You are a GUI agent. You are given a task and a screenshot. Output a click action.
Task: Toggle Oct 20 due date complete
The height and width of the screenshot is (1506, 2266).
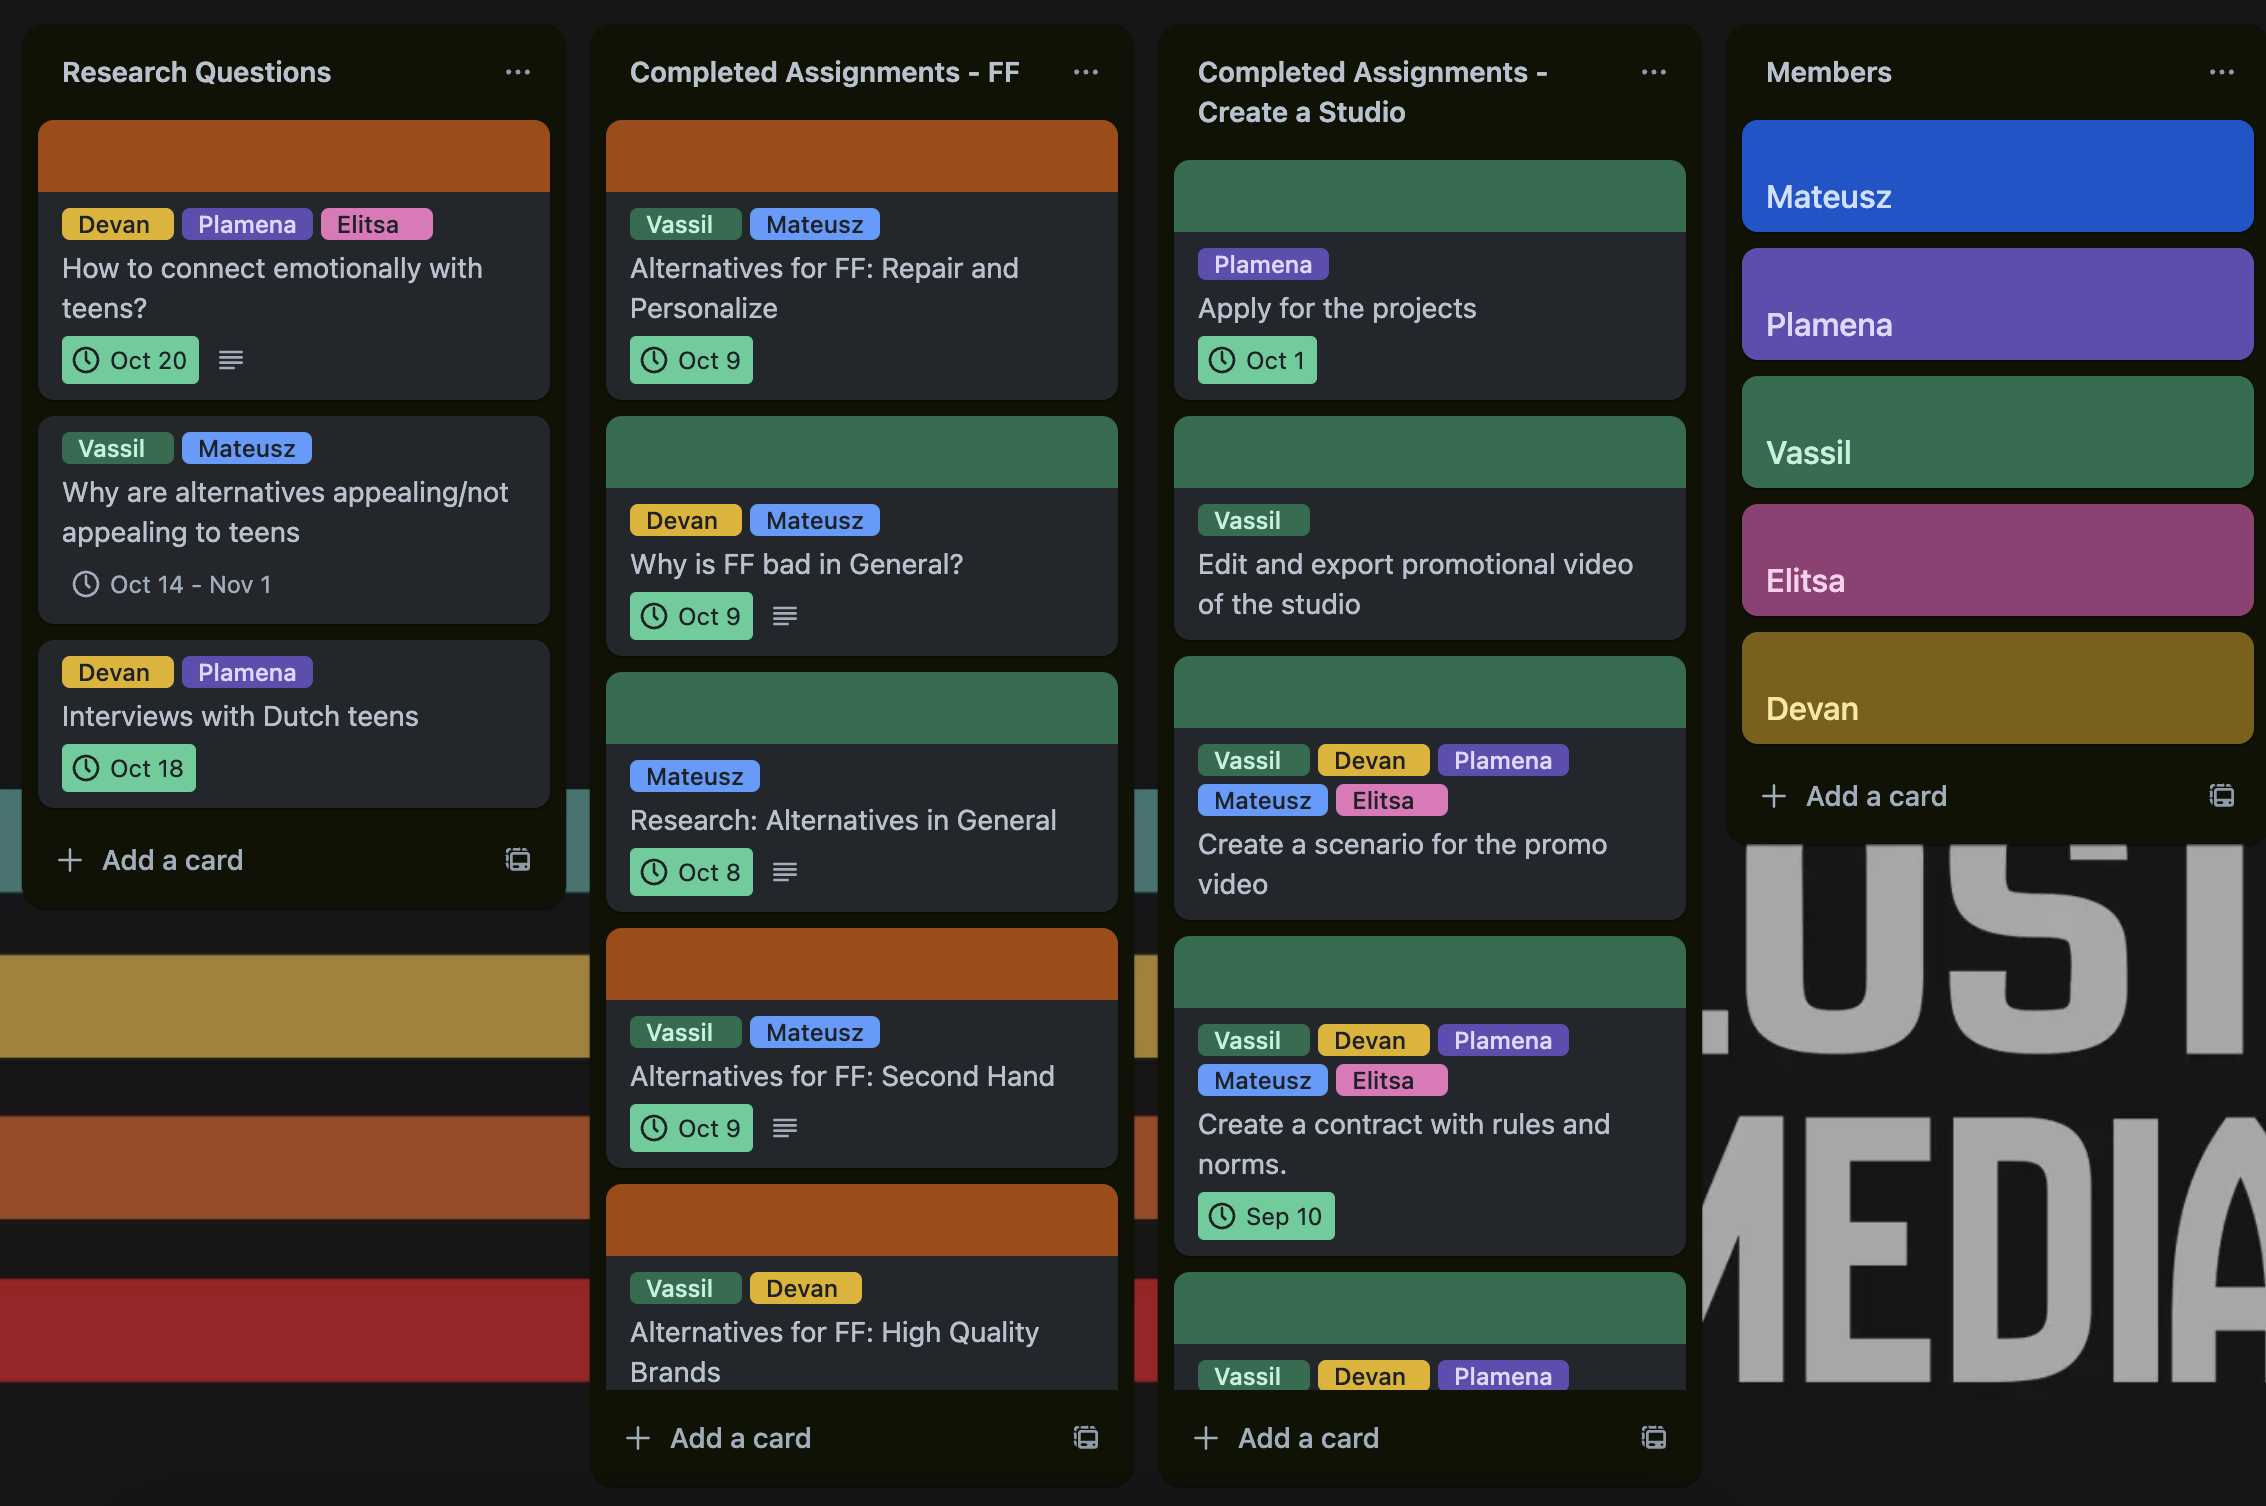point(130,360)
